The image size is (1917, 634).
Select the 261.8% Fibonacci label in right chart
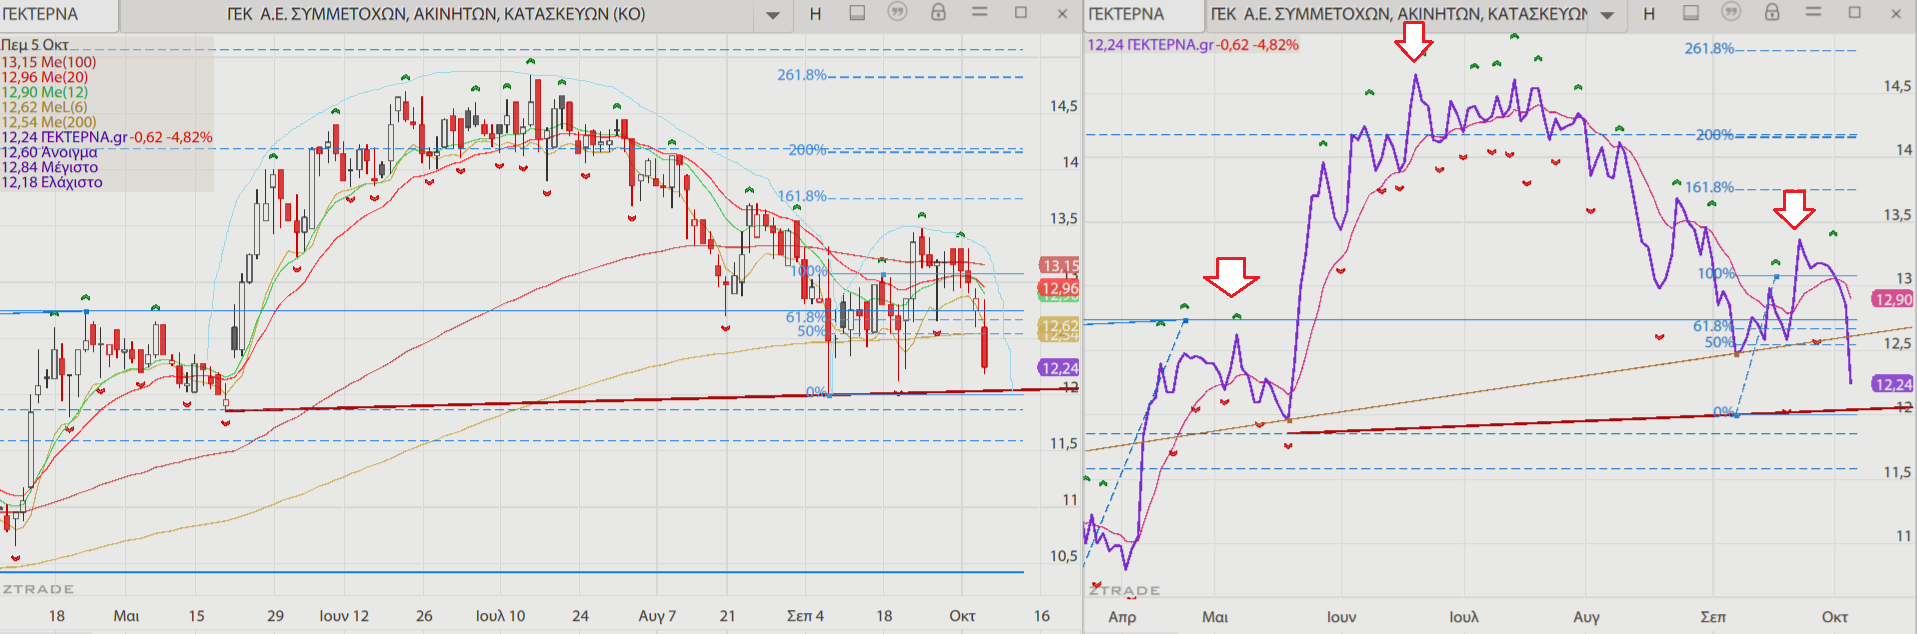pos(1709,48)
